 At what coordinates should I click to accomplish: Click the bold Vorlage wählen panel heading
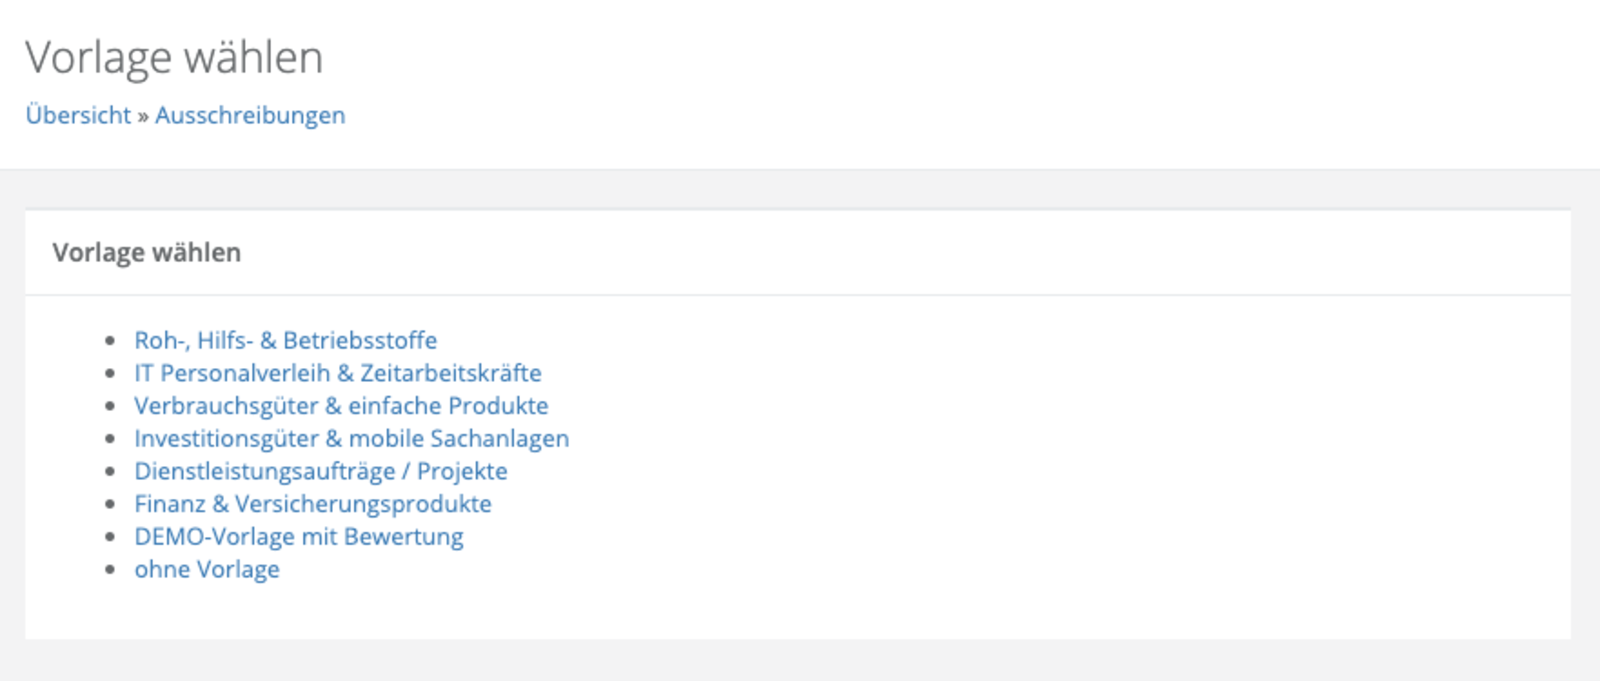(146, 252)
